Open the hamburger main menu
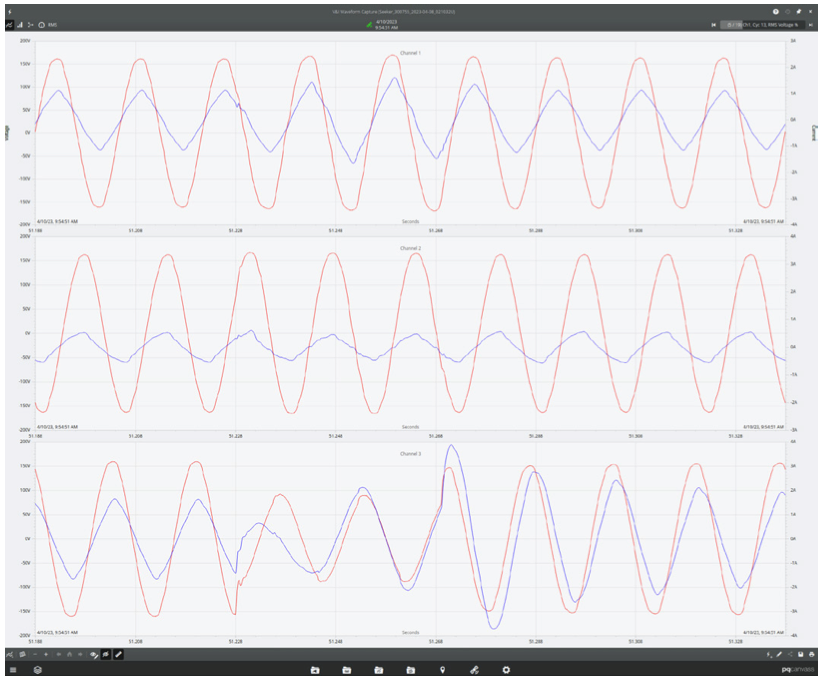Viewport: 821px width, 680px height. coord(13,670)
